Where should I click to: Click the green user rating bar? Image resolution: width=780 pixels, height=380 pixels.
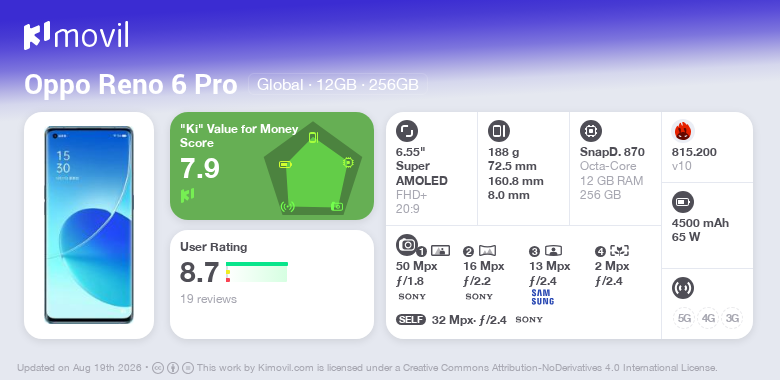257,264
